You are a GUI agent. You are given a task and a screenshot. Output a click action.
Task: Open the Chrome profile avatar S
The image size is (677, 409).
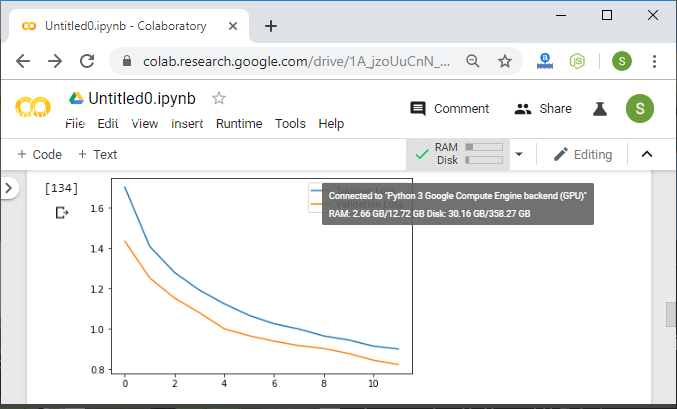[622, 61]
